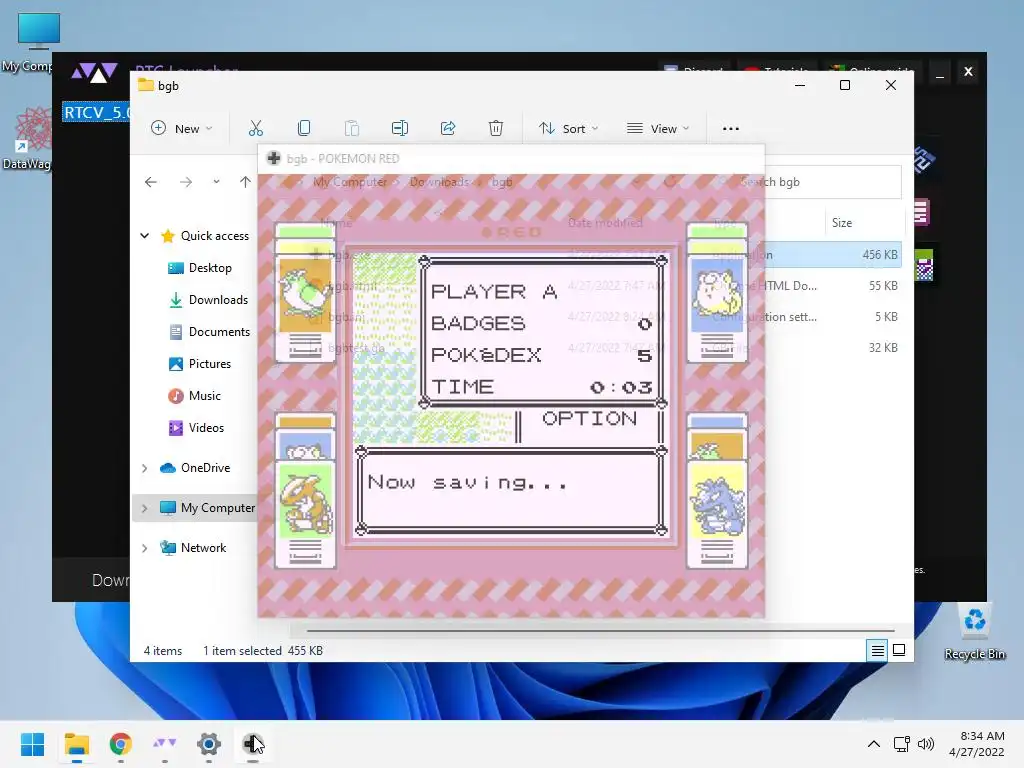Expand the Network tree node
The height and width of the screenshot is (768, 1024).
point(144,548)
